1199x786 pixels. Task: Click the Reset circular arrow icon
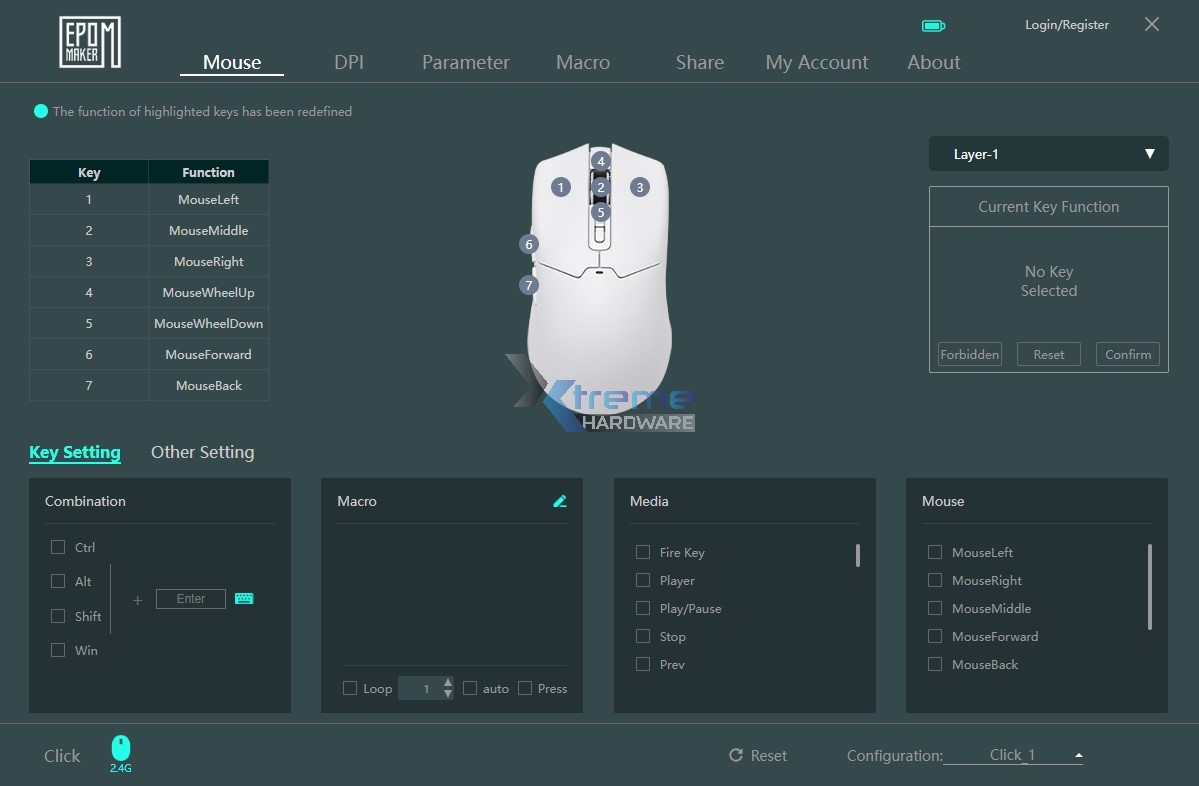pos(735,755)
